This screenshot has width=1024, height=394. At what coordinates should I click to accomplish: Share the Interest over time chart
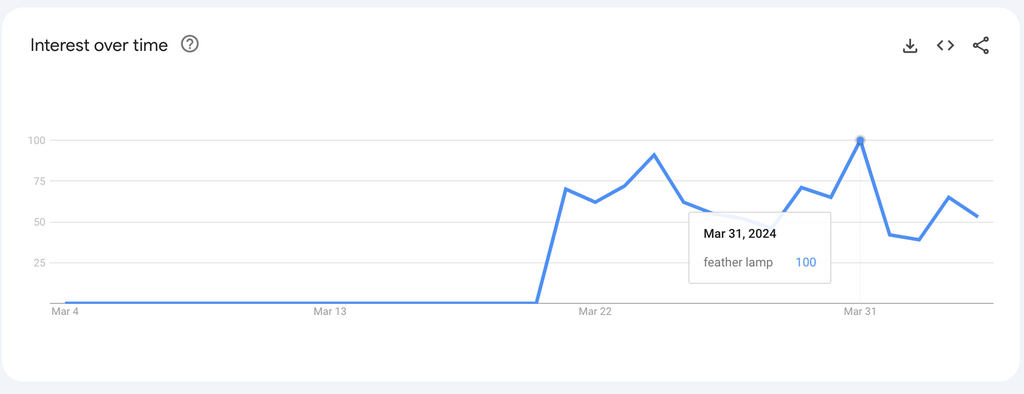(x=981, y=45)
